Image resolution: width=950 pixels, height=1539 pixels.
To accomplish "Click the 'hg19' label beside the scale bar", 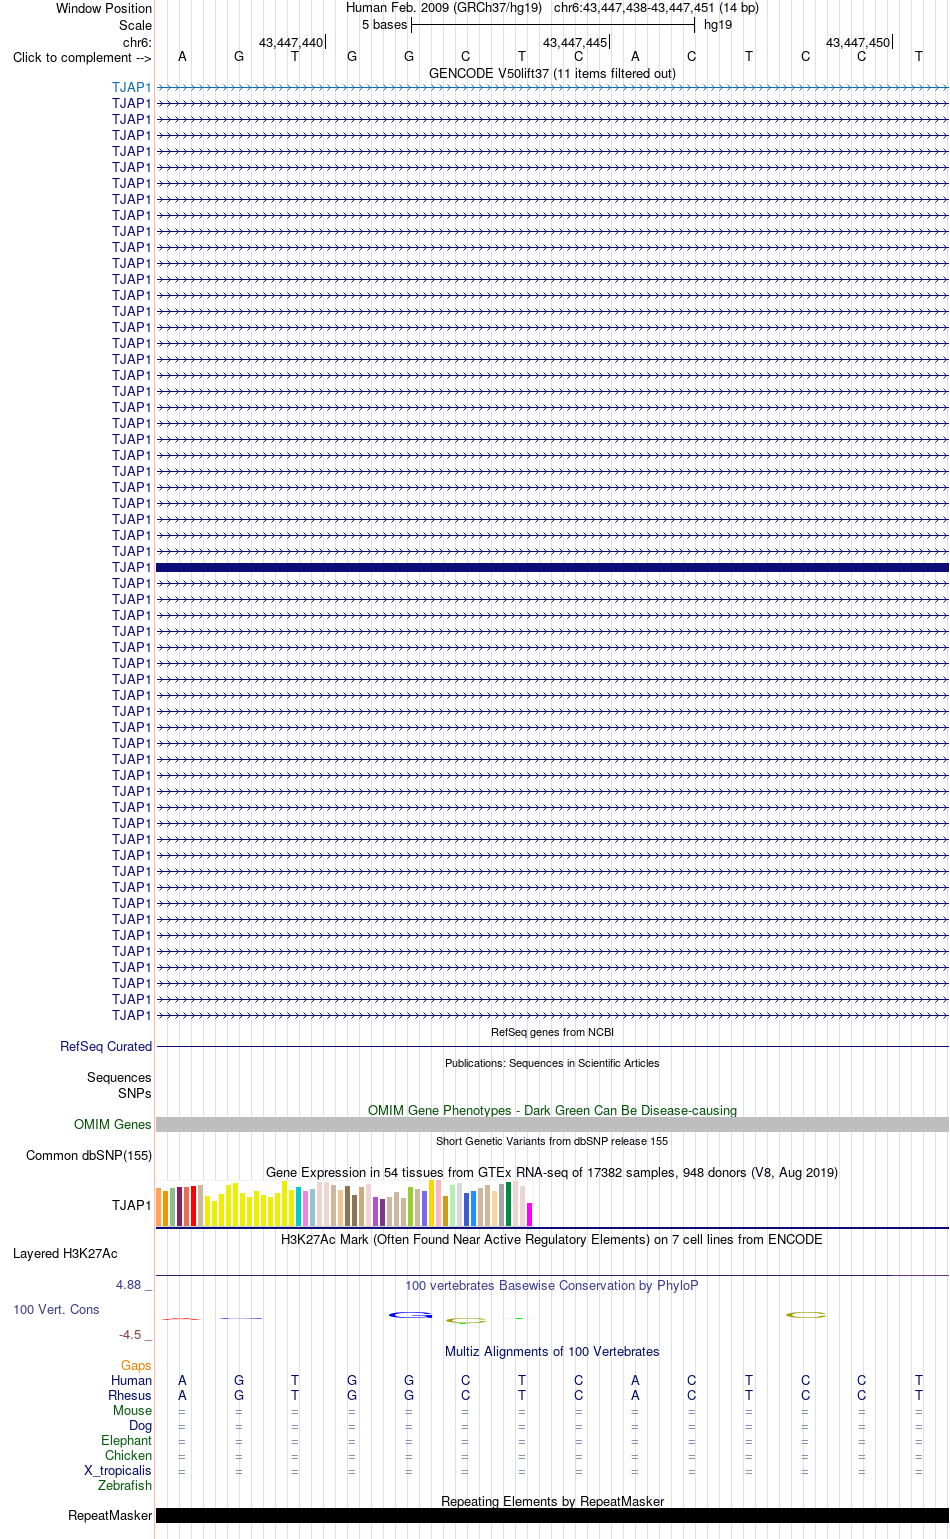I will pos(718,25).
